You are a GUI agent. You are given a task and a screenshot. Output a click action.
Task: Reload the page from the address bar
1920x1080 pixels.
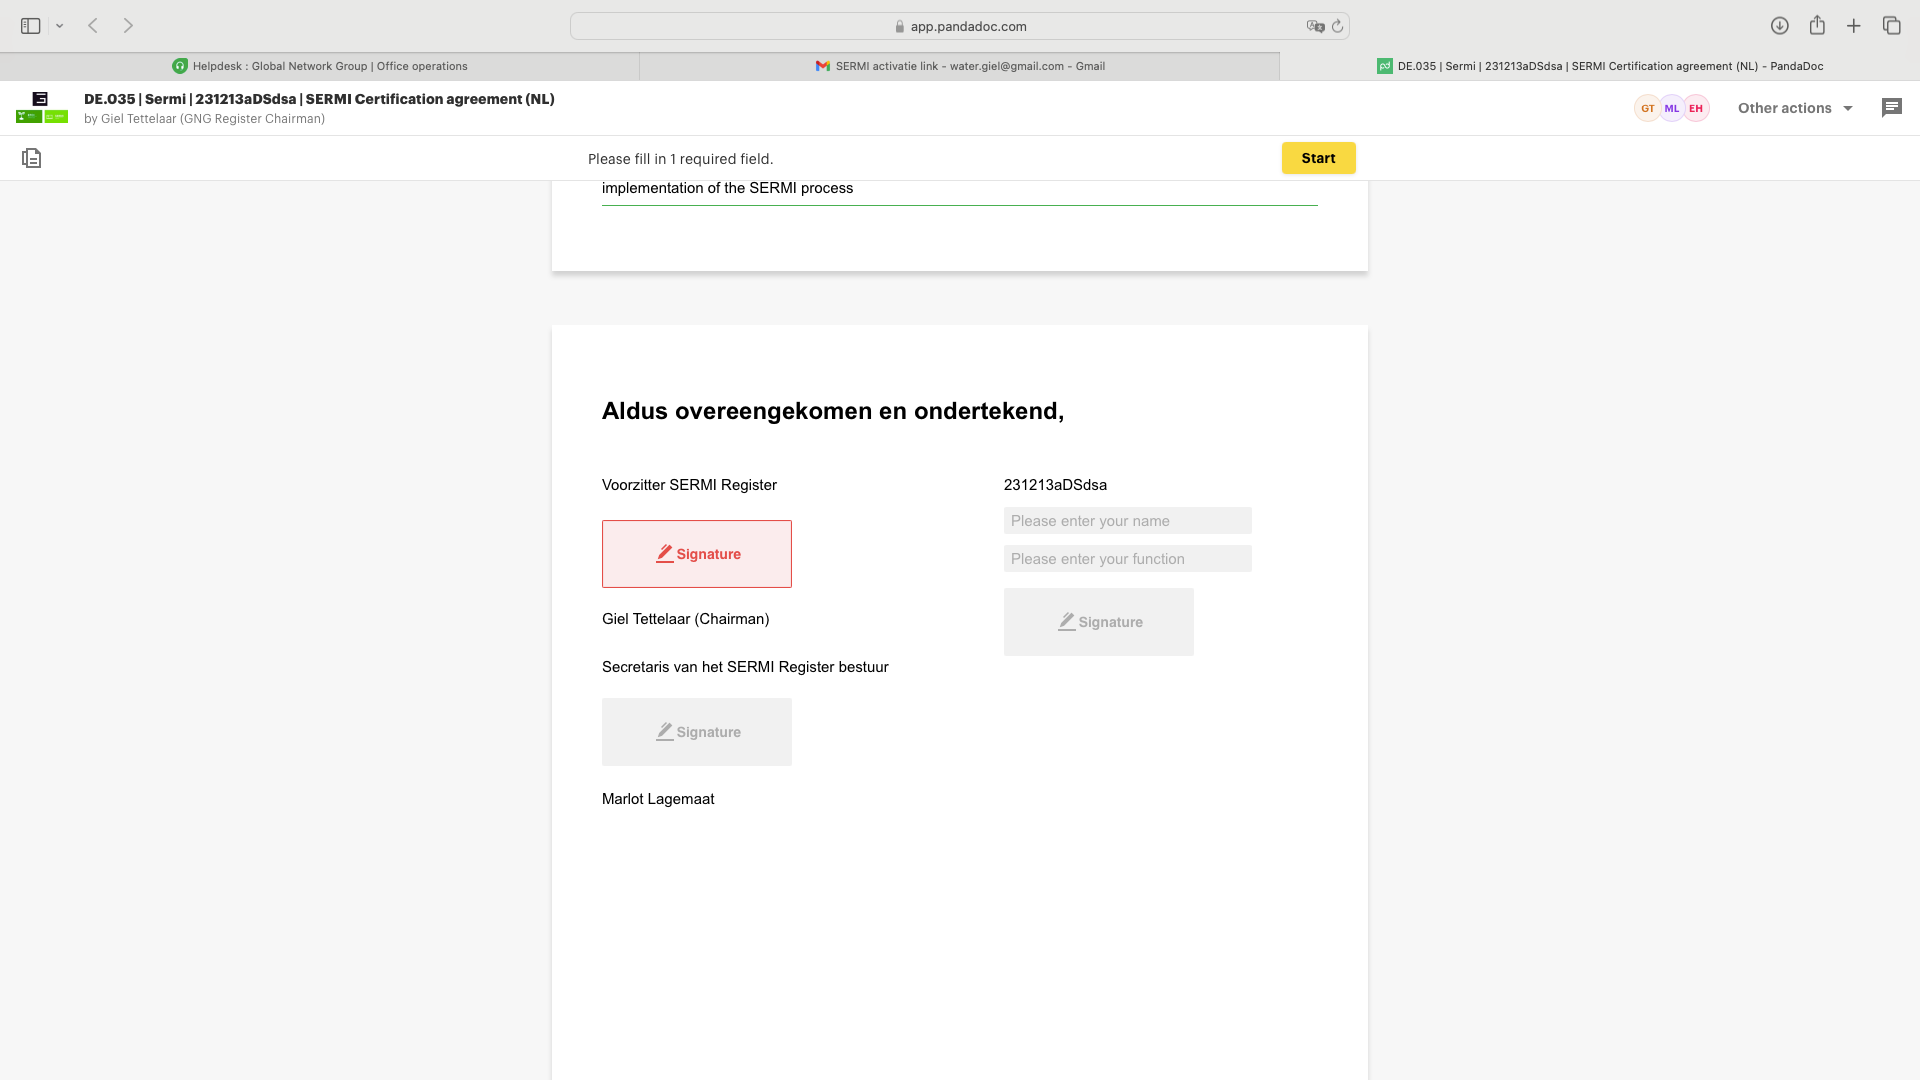point(1337,26)
